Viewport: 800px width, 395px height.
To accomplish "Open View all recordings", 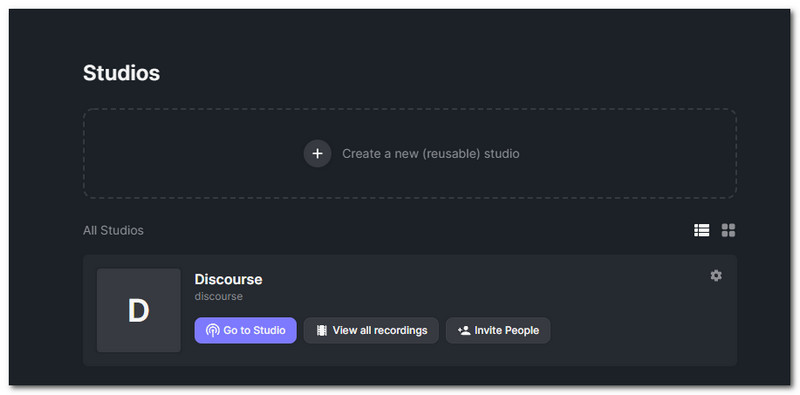I will click(x=371, y=330).
